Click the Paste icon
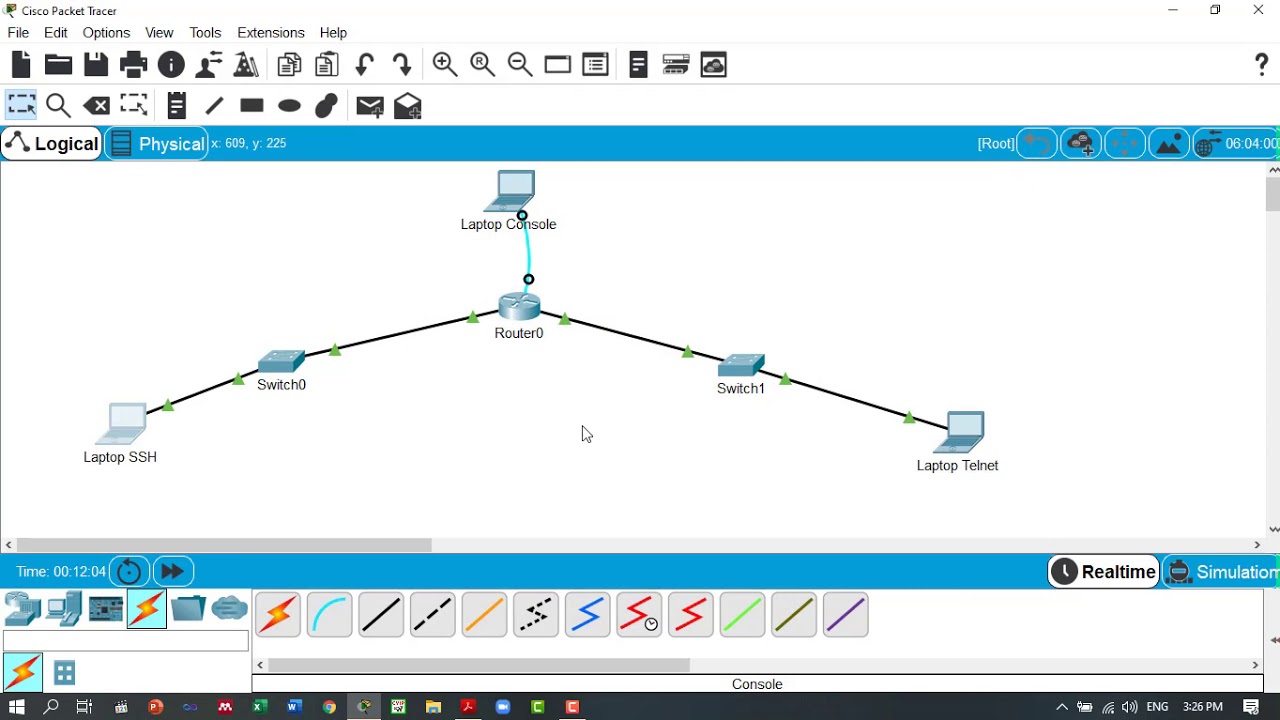The height and width of the screenshot is (720, 1280). (326, 65)
